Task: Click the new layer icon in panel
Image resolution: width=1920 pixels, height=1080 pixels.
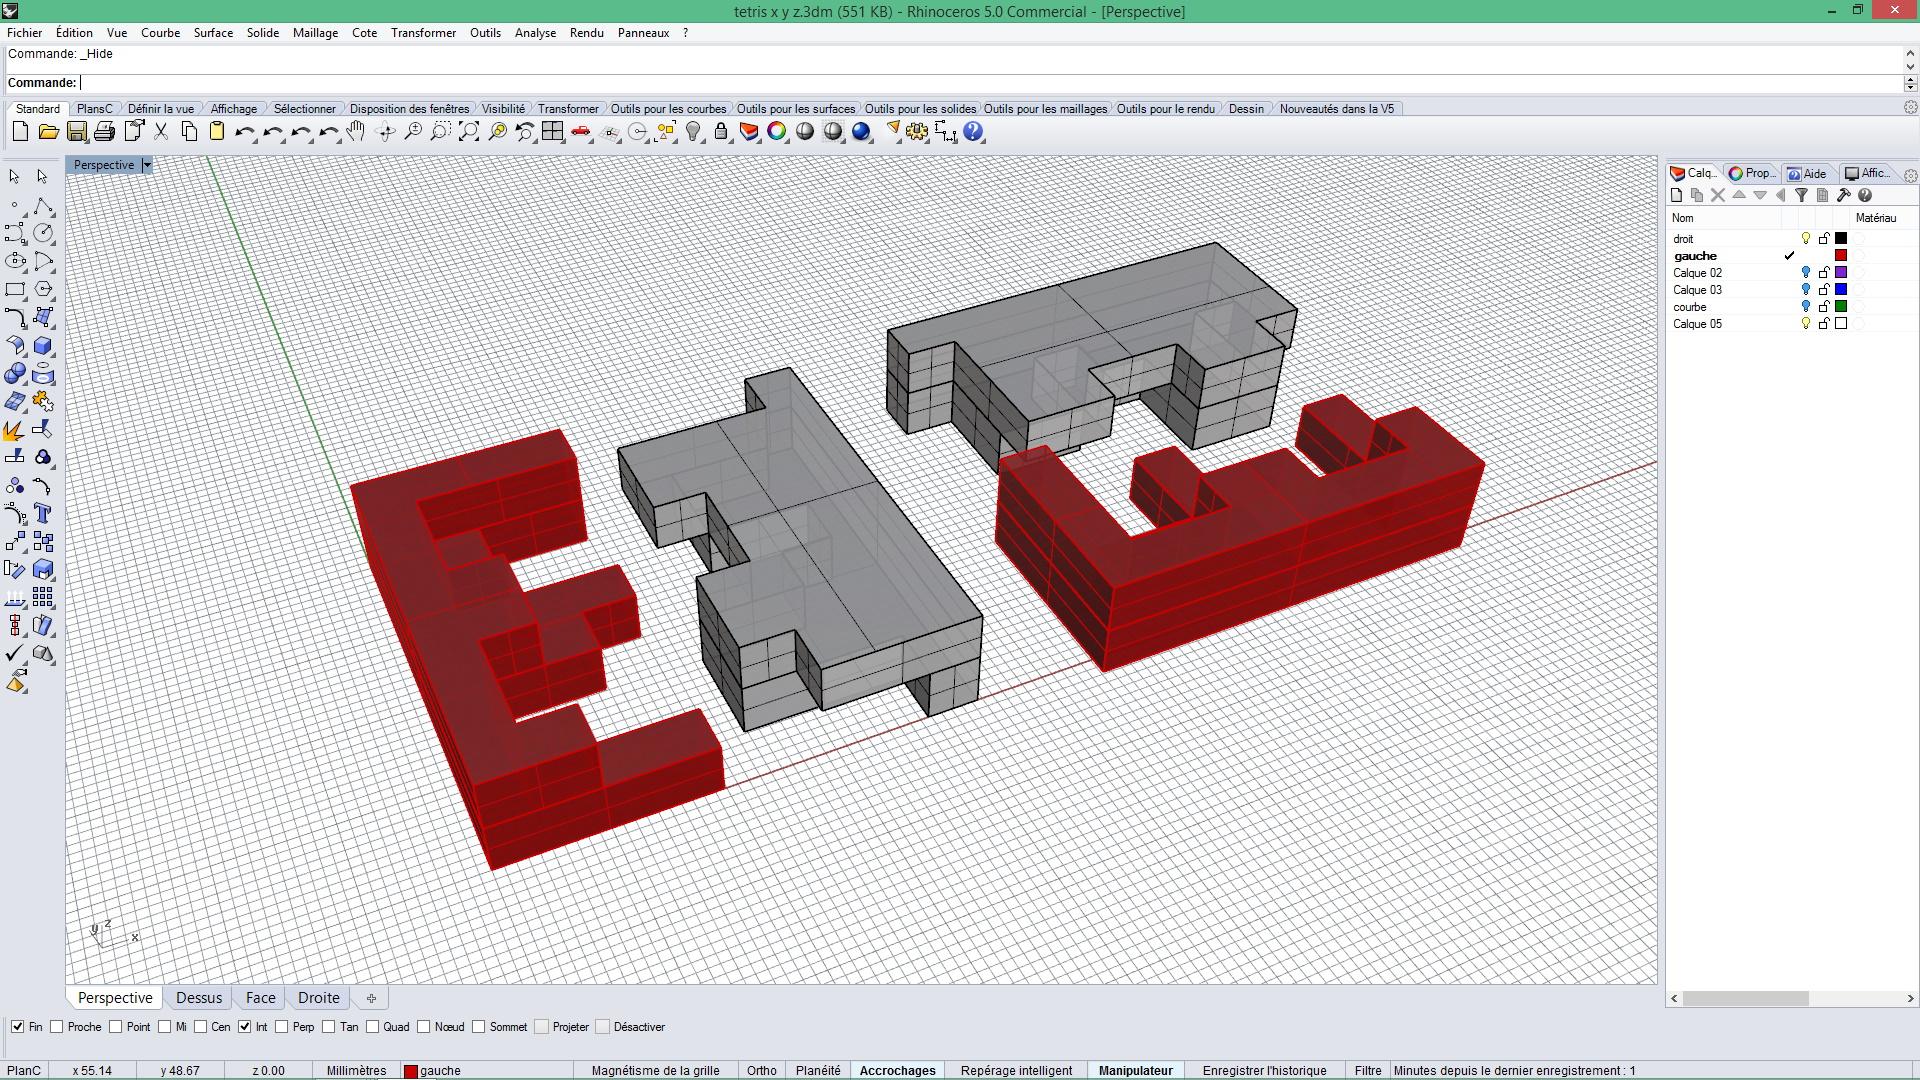Action: coord(1677,196)
